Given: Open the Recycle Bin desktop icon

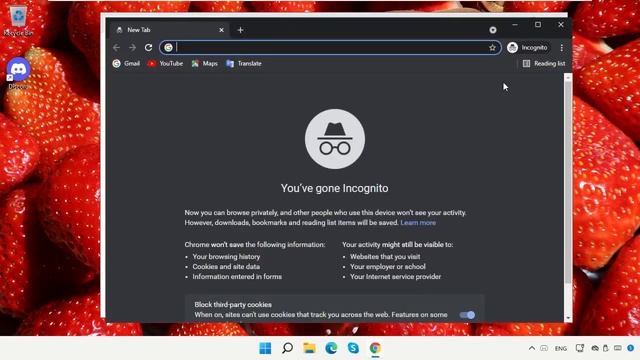Looking at the screenshot, I should (18, 20).
